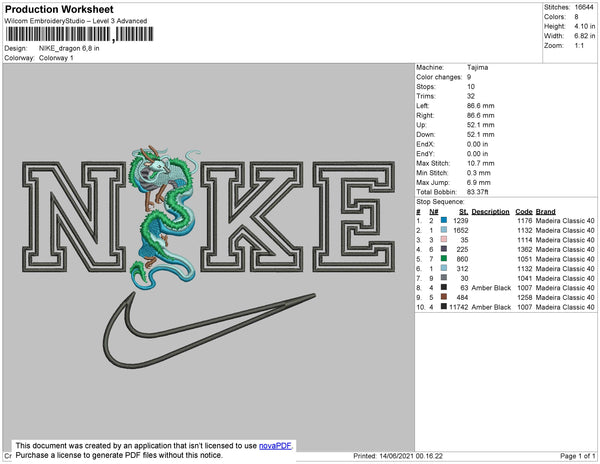600x464 pixels.
Task: Click the Max Jump value '6.9 mm'
Action: [478, 182]
